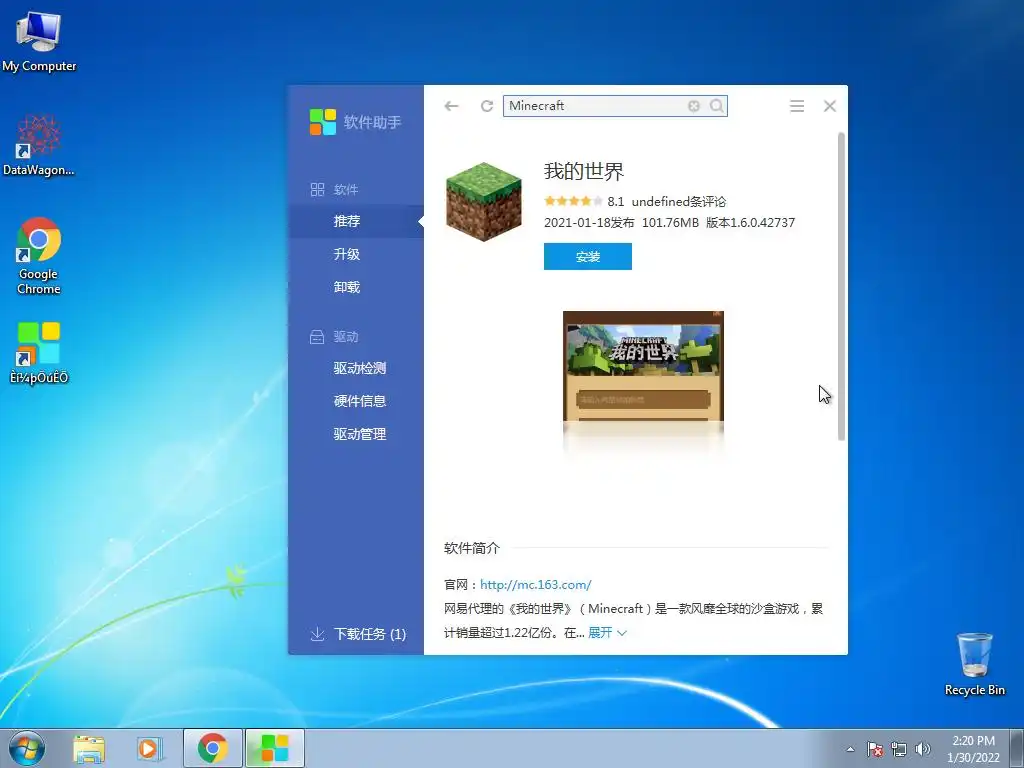The width and height of the screenshot is (1024, 768).
Task: Open the 我的世界 screenshot thumbnail
Action: point(643,366)
